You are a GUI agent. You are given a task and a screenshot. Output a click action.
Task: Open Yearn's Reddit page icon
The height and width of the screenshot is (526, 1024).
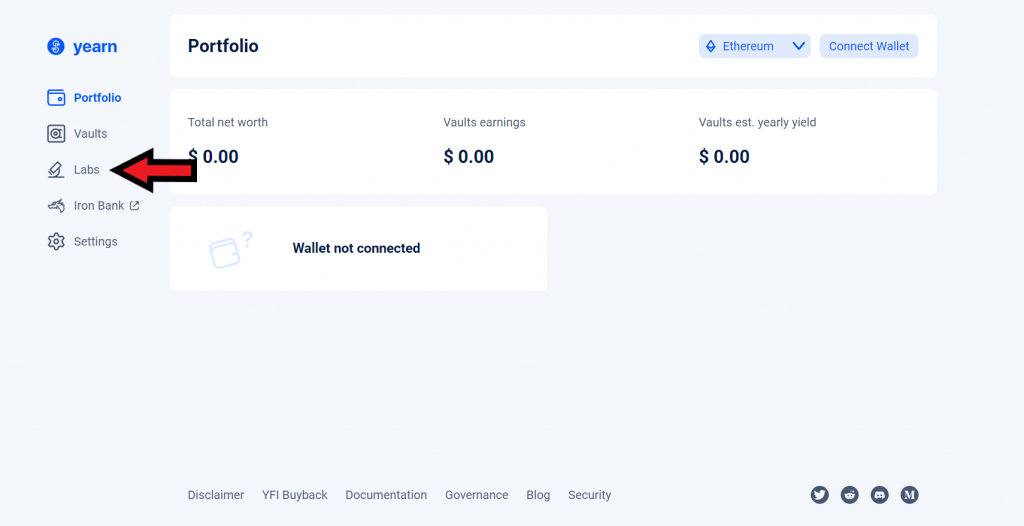click(x=850, y=495)
